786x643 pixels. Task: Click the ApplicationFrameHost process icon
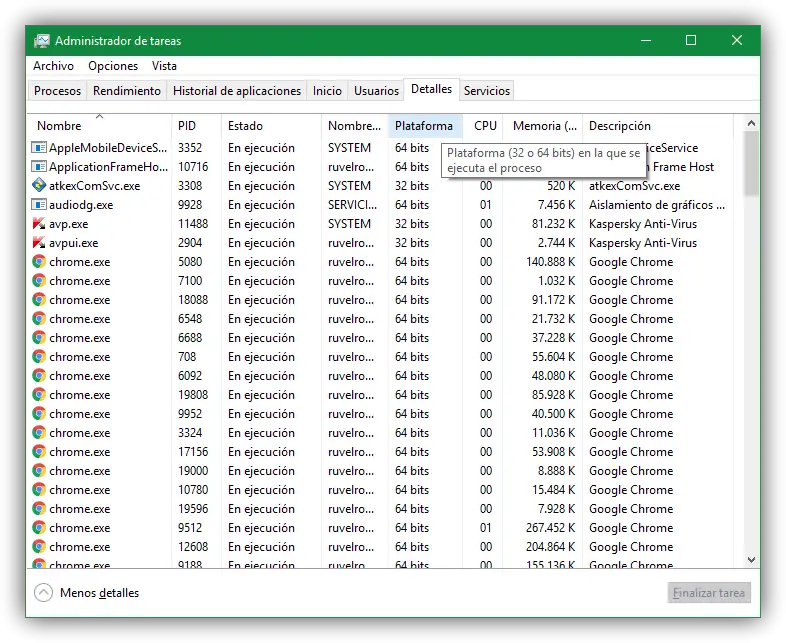(x=39, y=167)
